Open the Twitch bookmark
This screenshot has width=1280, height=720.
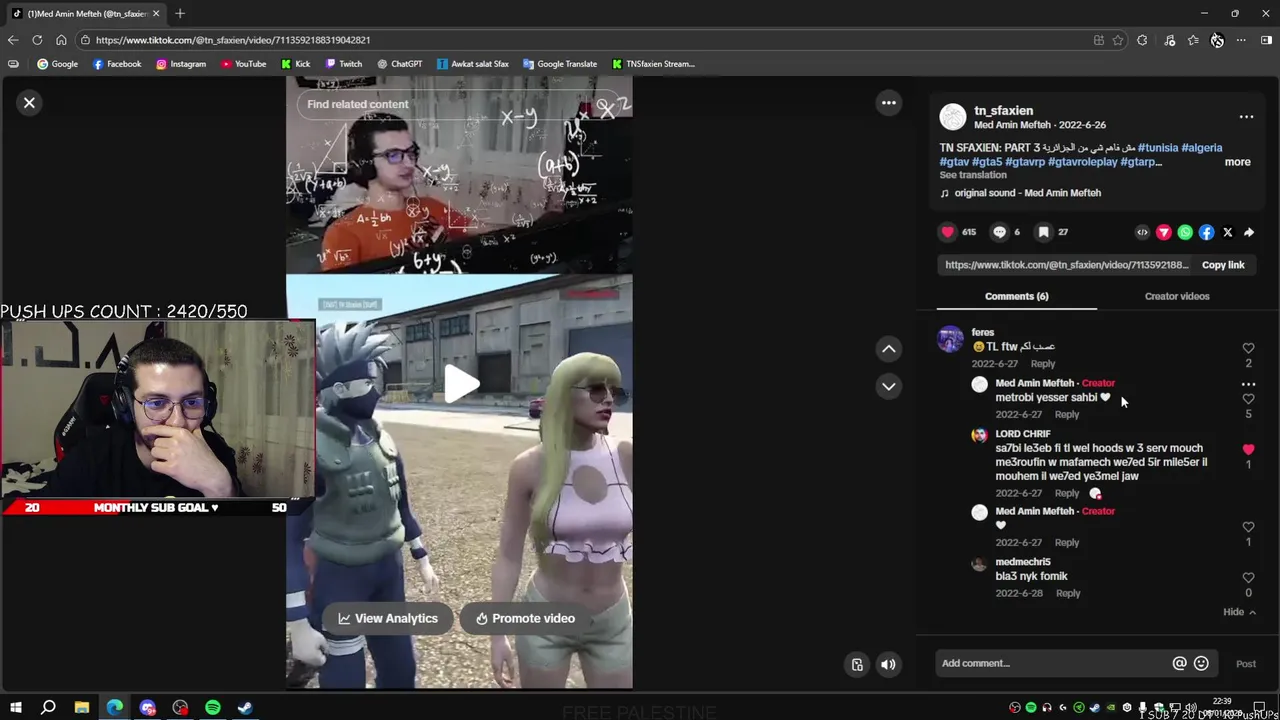(343, 64)
